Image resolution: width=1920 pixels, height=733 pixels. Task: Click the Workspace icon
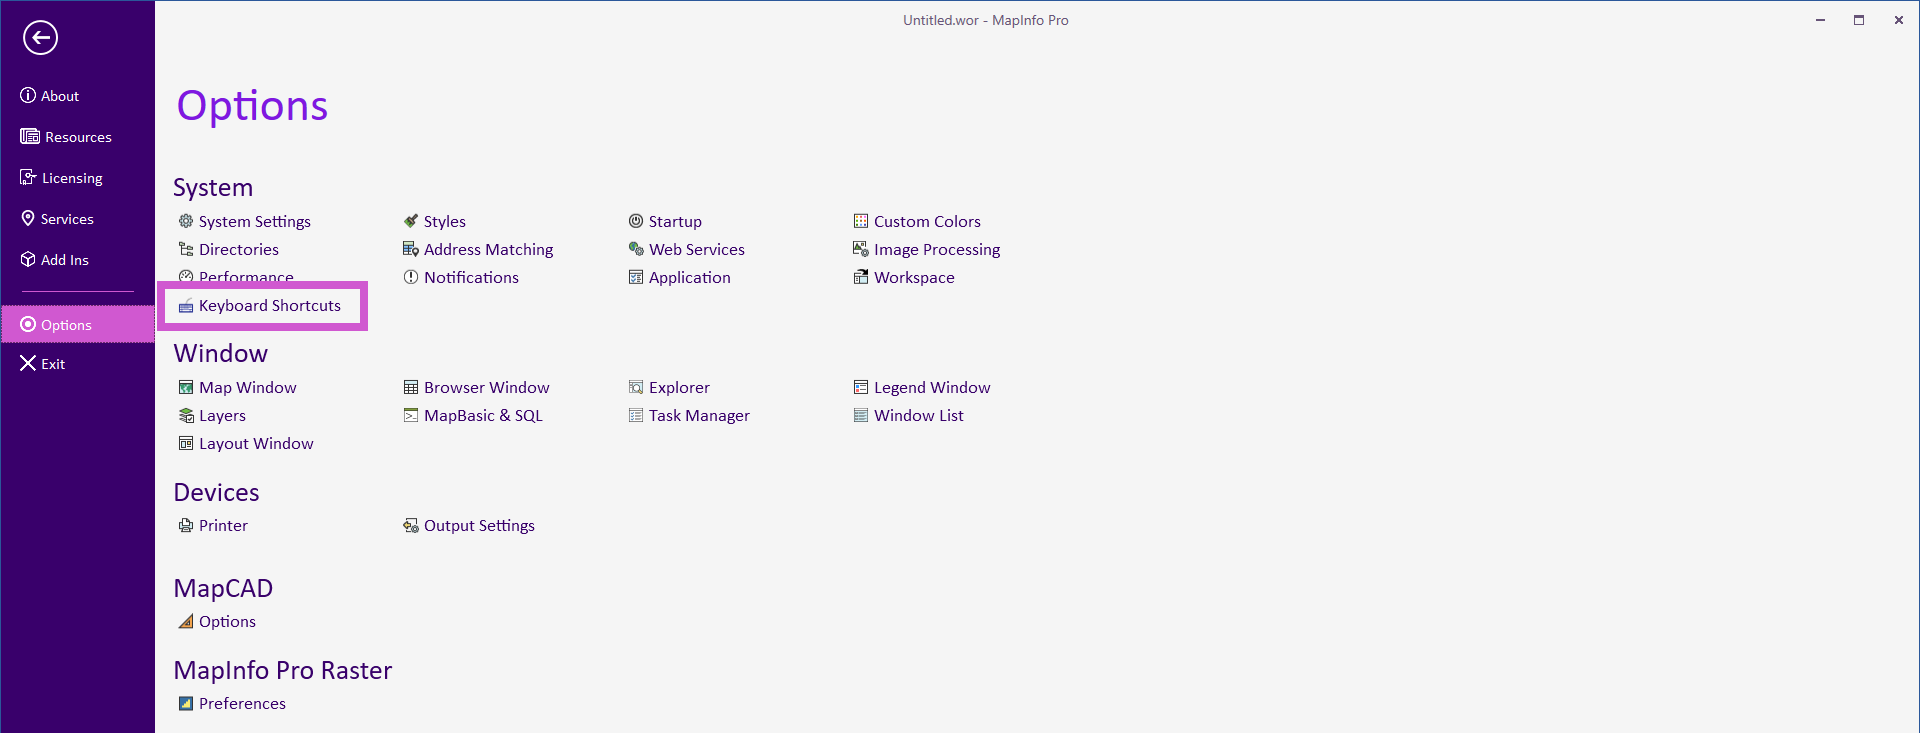click(x=861, y=277)
